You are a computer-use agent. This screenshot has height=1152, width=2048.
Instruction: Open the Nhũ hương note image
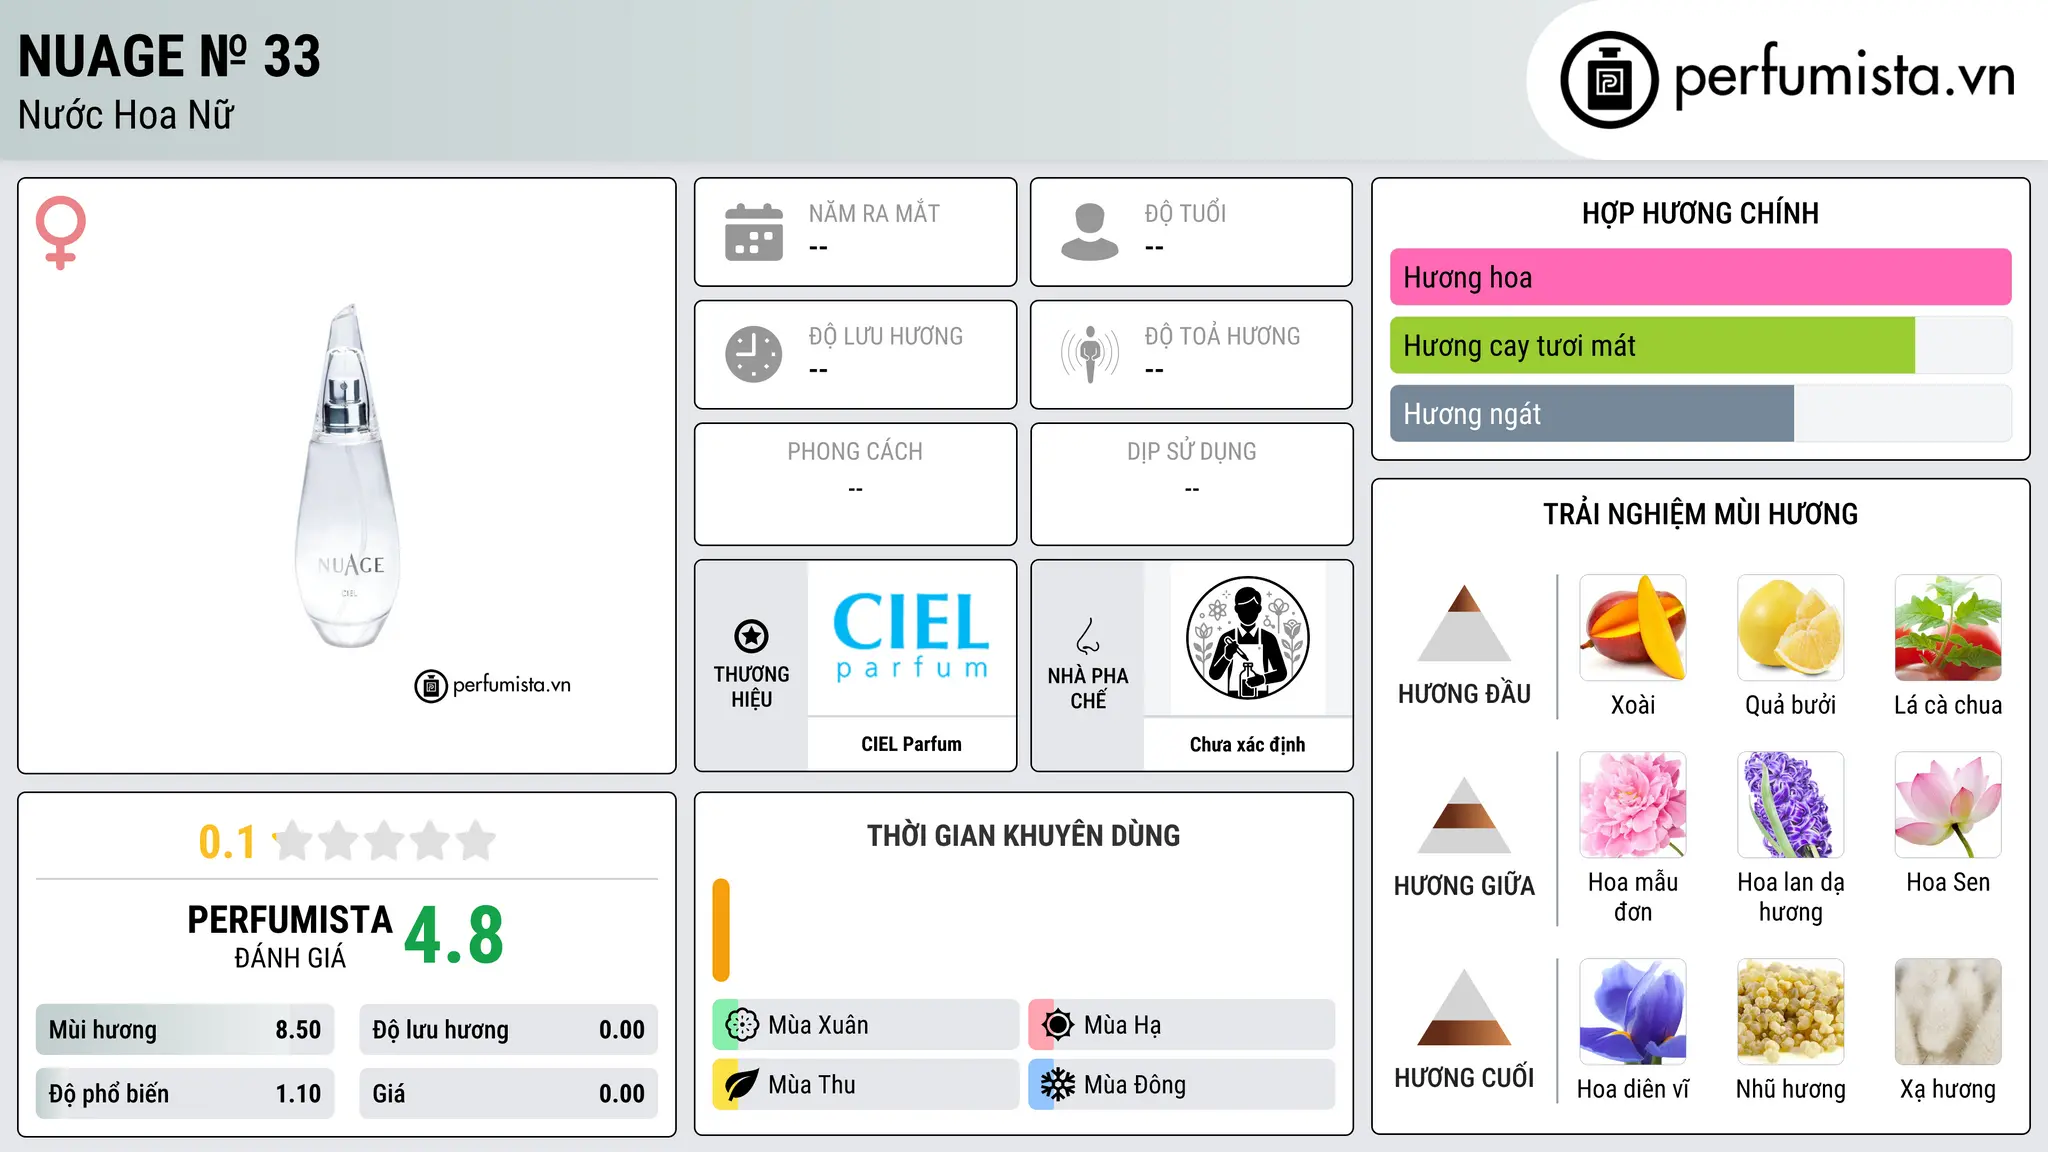[1791, 1012]
